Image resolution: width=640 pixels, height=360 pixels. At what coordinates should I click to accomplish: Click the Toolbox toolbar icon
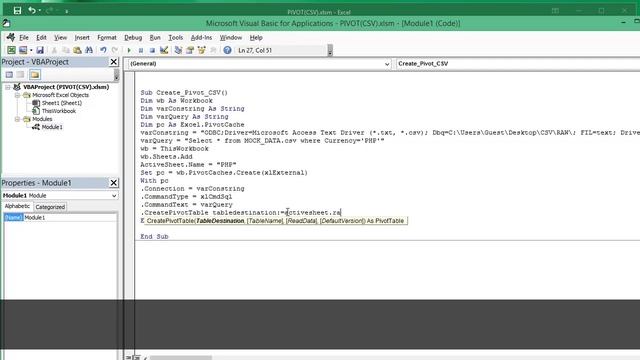[213, 50]
